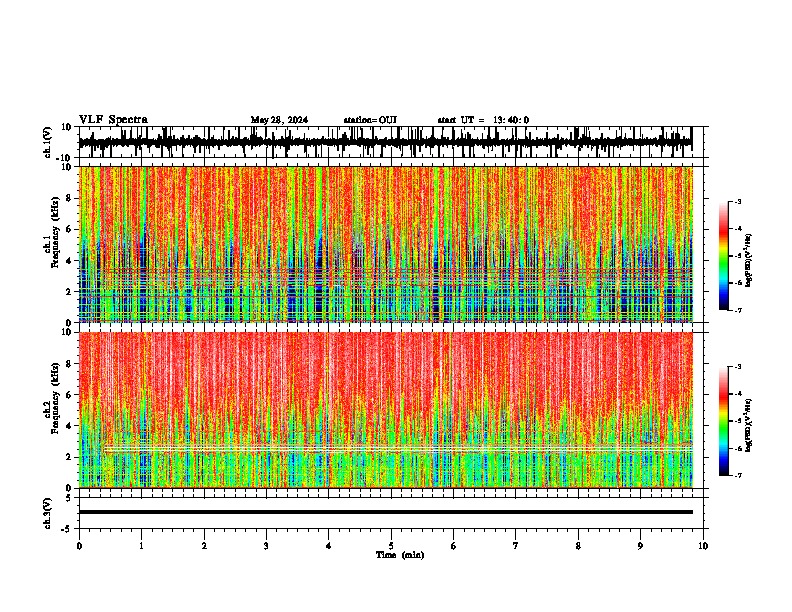Click the "4" kHz tick on ch.1 spectrogram axis
The image size is (792, 612).
(70, 261)
